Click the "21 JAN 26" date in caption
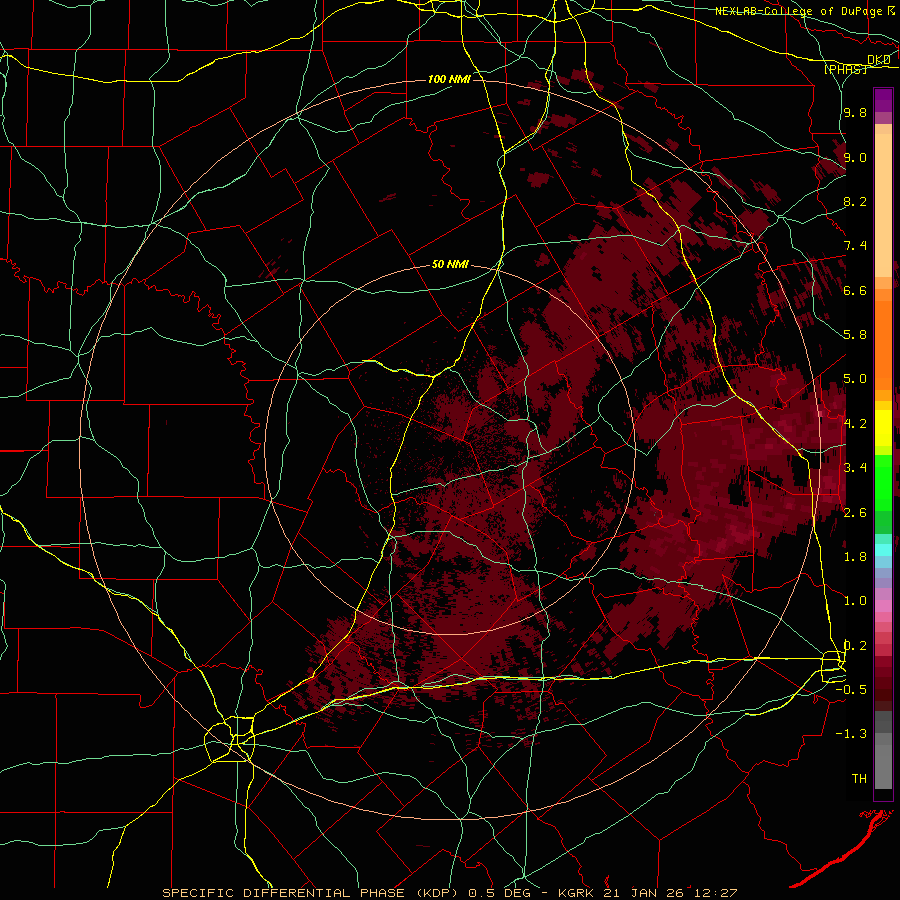 (641, 893)
